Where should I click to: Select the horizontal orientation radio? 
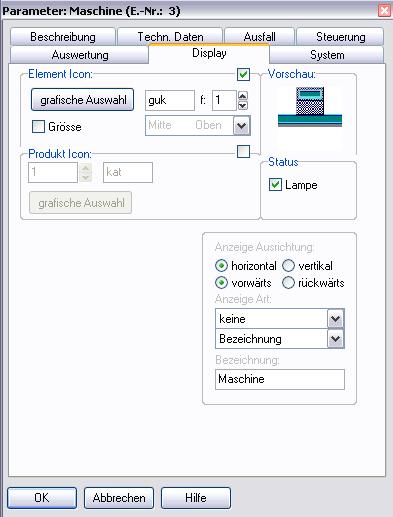[221, 266]
